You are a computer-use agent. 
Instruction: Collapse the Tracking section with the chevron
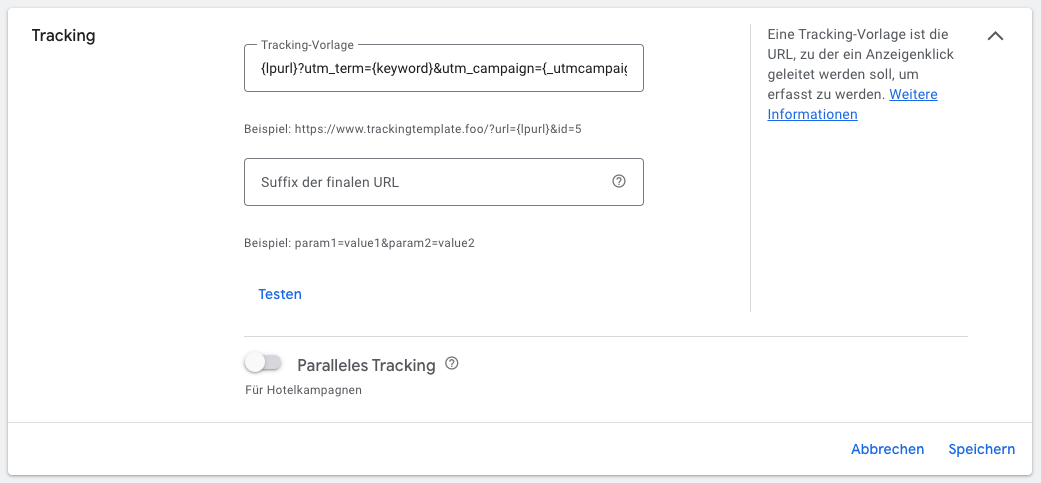click(x=995, y=36)
